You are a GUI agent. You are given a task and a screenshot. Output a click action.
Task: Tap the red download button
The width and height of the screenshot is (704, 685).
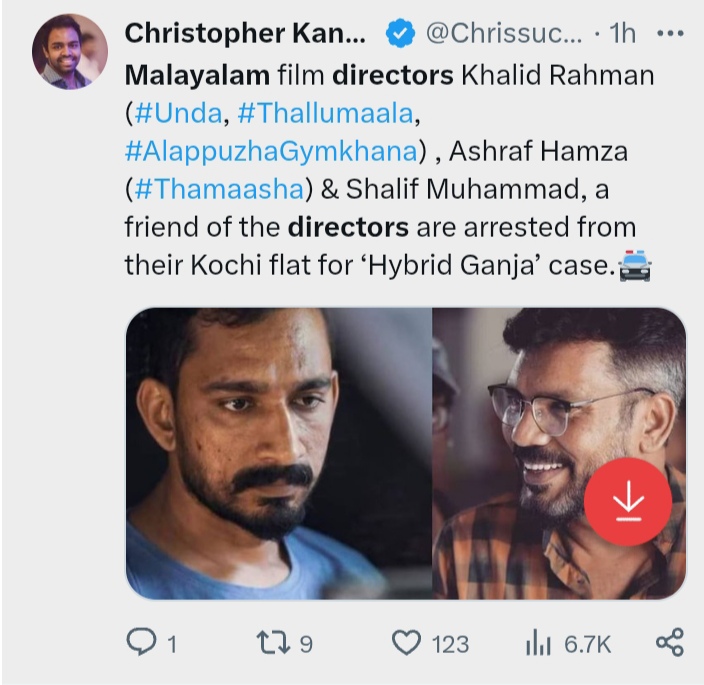click(628, 502)
